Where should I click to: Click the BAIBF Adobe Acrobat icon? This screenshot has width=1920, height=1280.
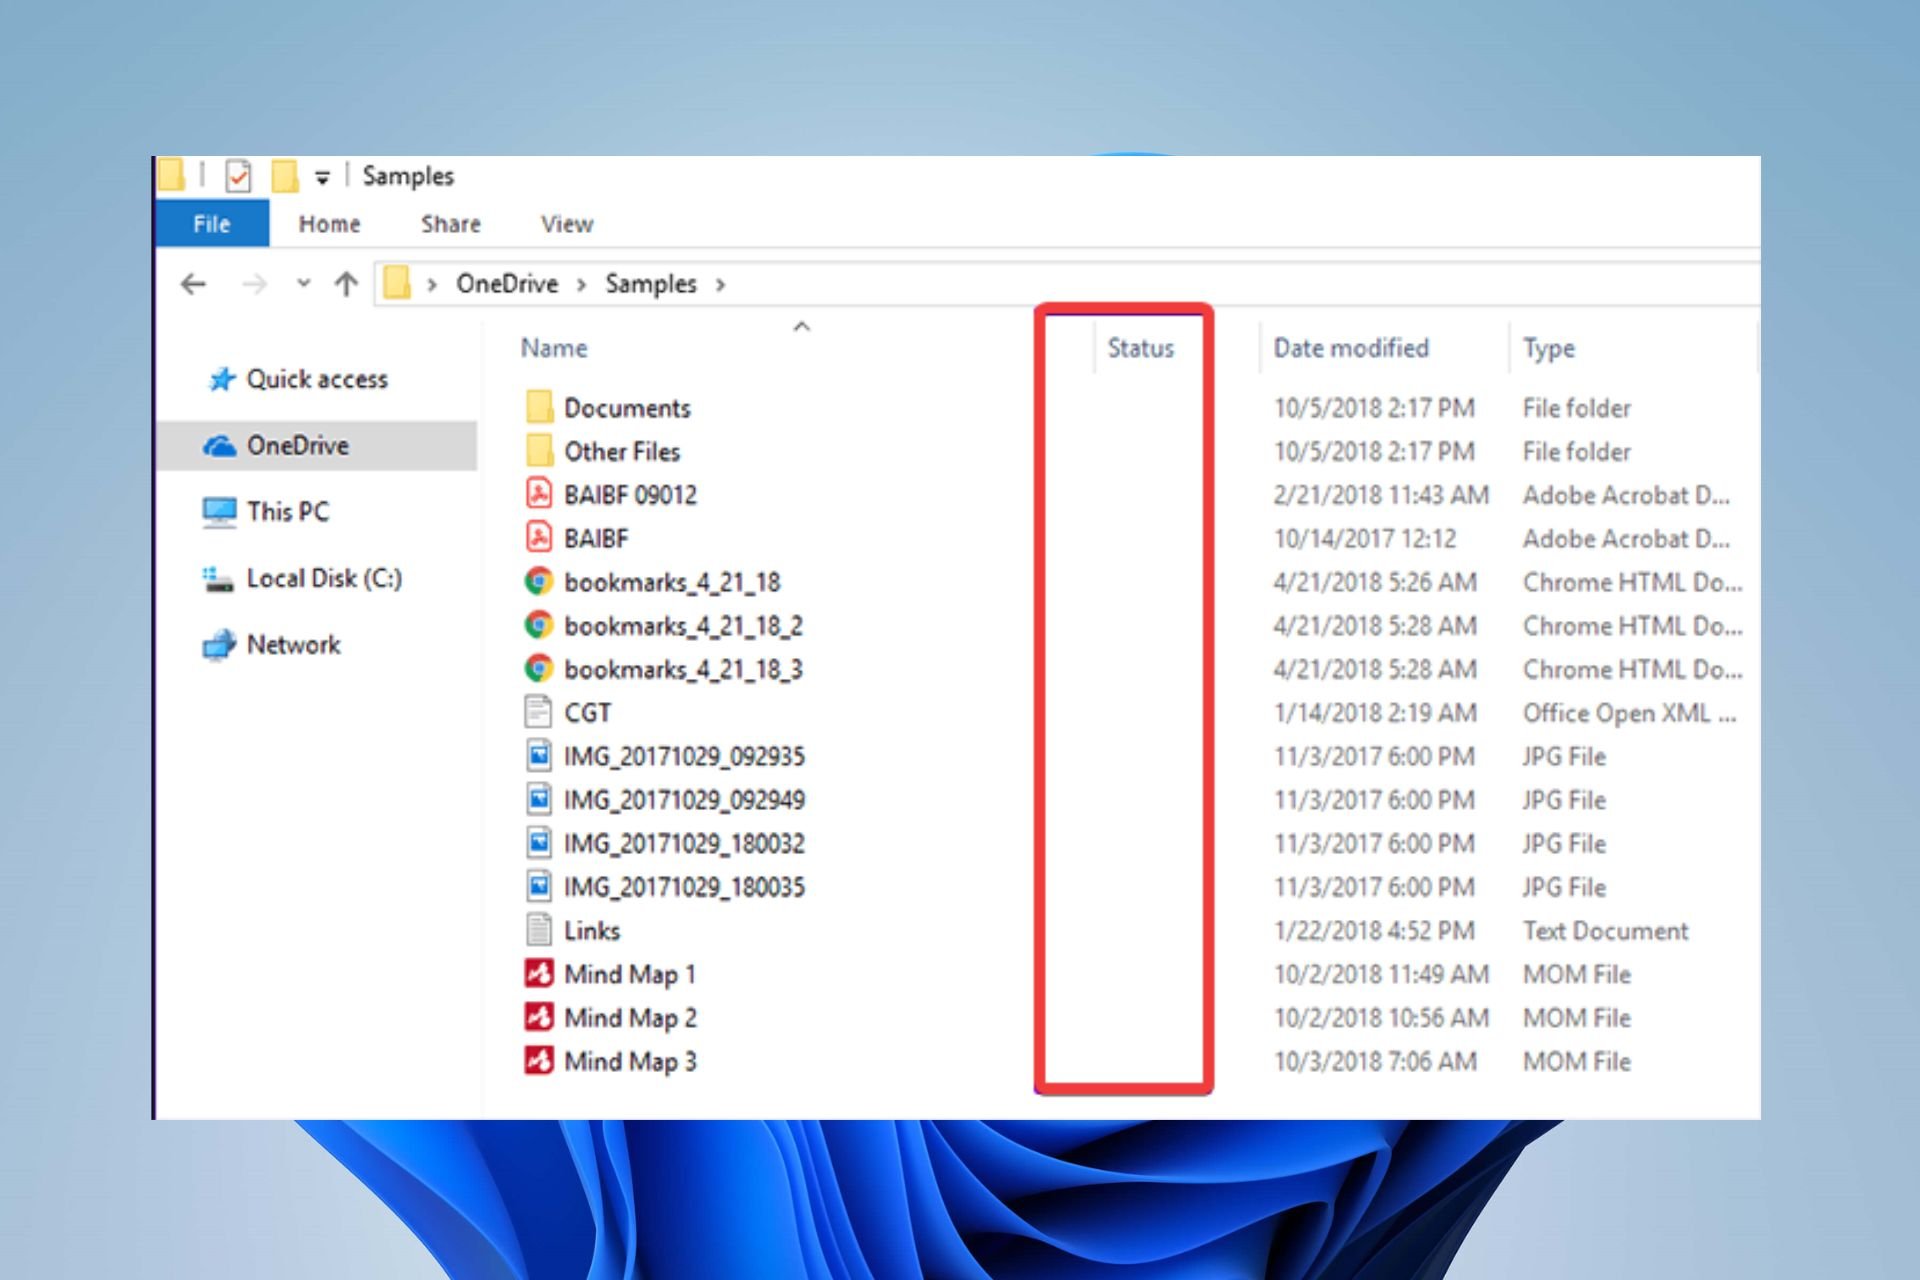539,539
